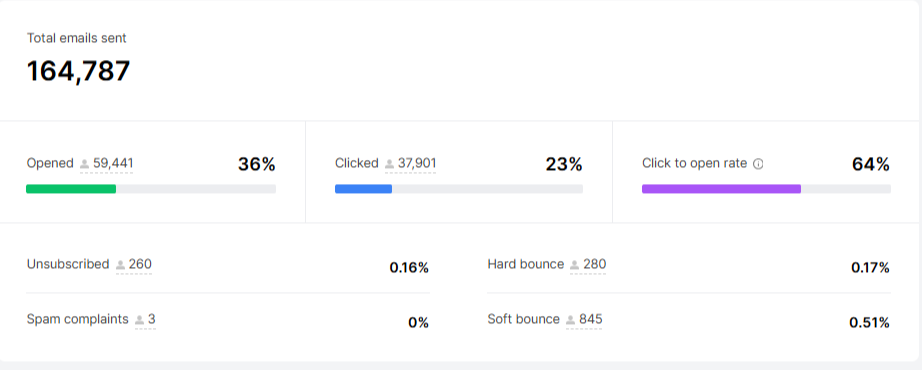Click the 164,787 total emails sent figure
Viewport: 922px width, 370px height.
[x=78, y=71]
